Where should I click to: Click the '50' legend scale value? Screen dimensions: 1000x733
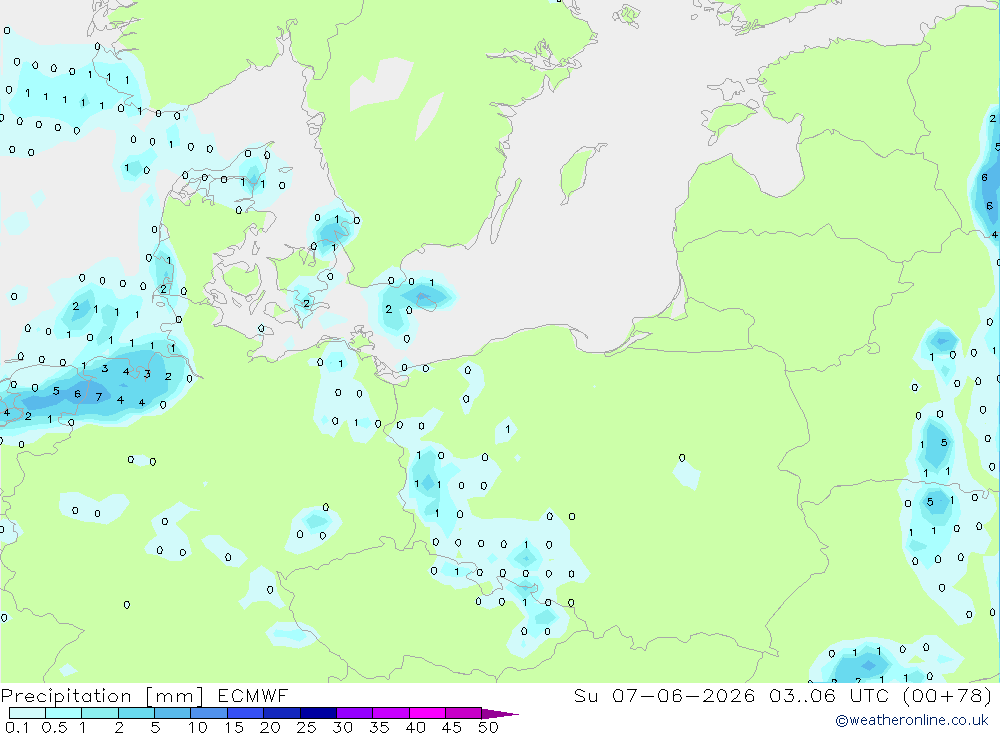[x=488, y=727]
